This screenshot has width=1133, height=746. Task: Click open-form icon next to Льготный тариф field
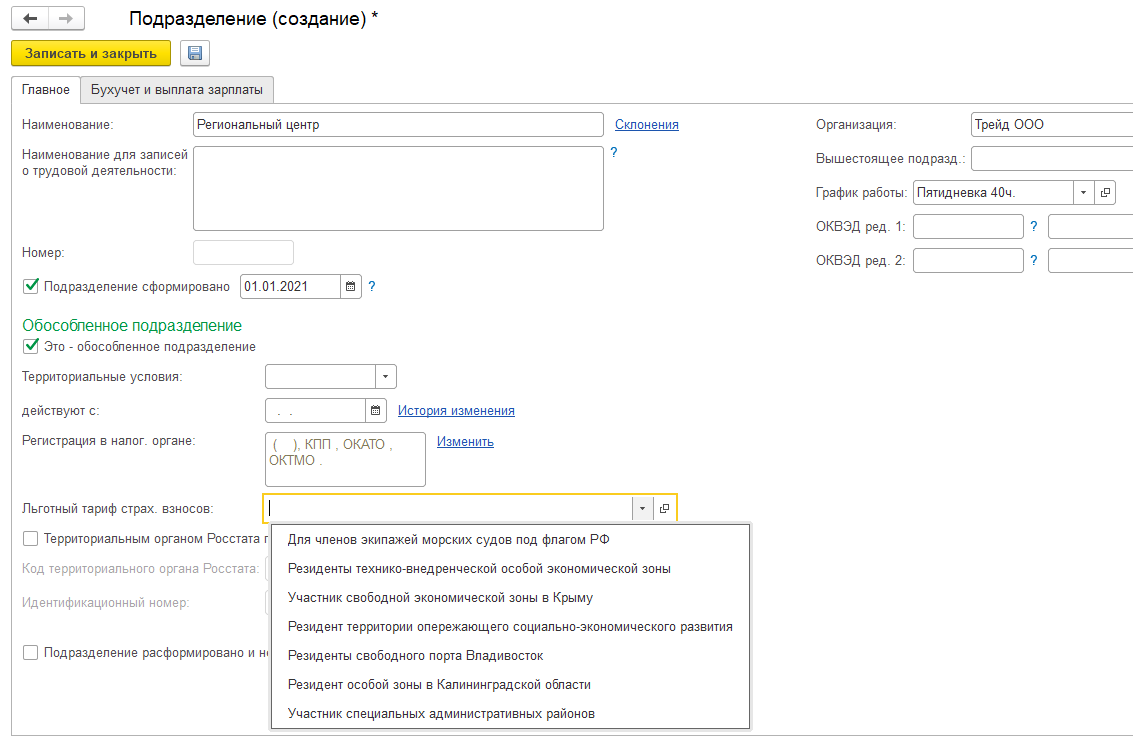click(x=665, y=508)
